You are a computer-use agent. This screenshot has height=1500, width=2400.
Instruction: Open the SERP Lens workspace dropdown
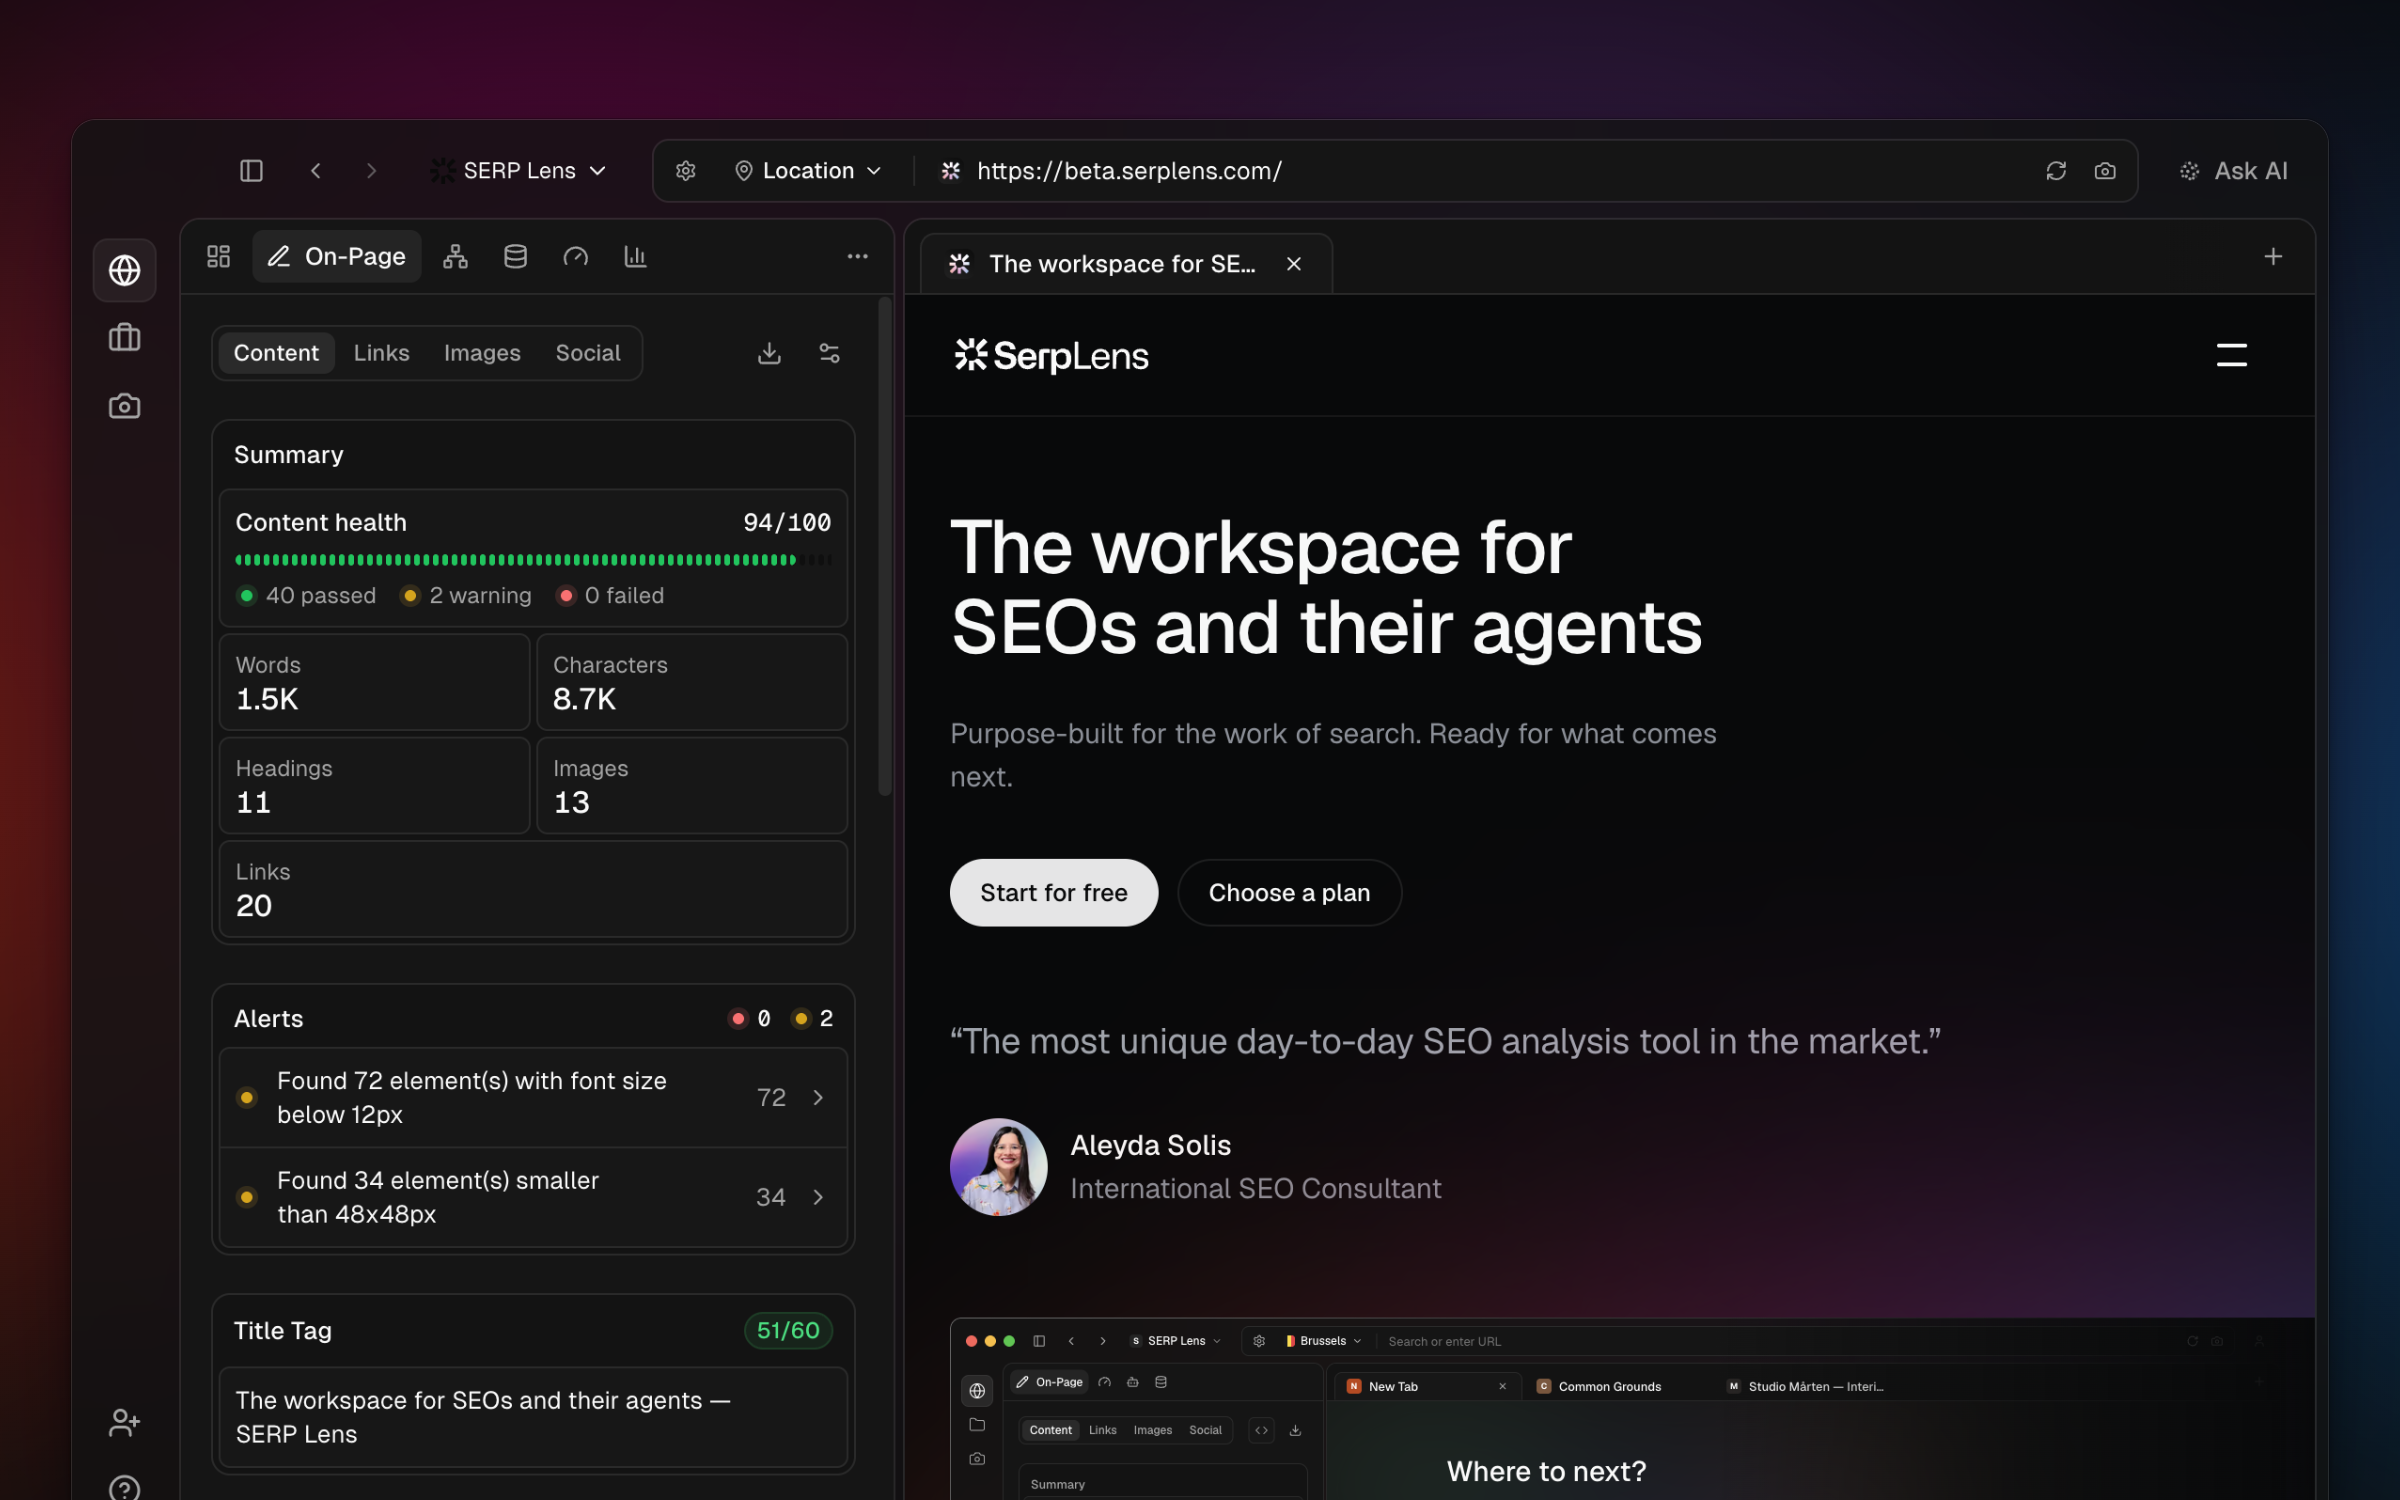pos(518,171)
